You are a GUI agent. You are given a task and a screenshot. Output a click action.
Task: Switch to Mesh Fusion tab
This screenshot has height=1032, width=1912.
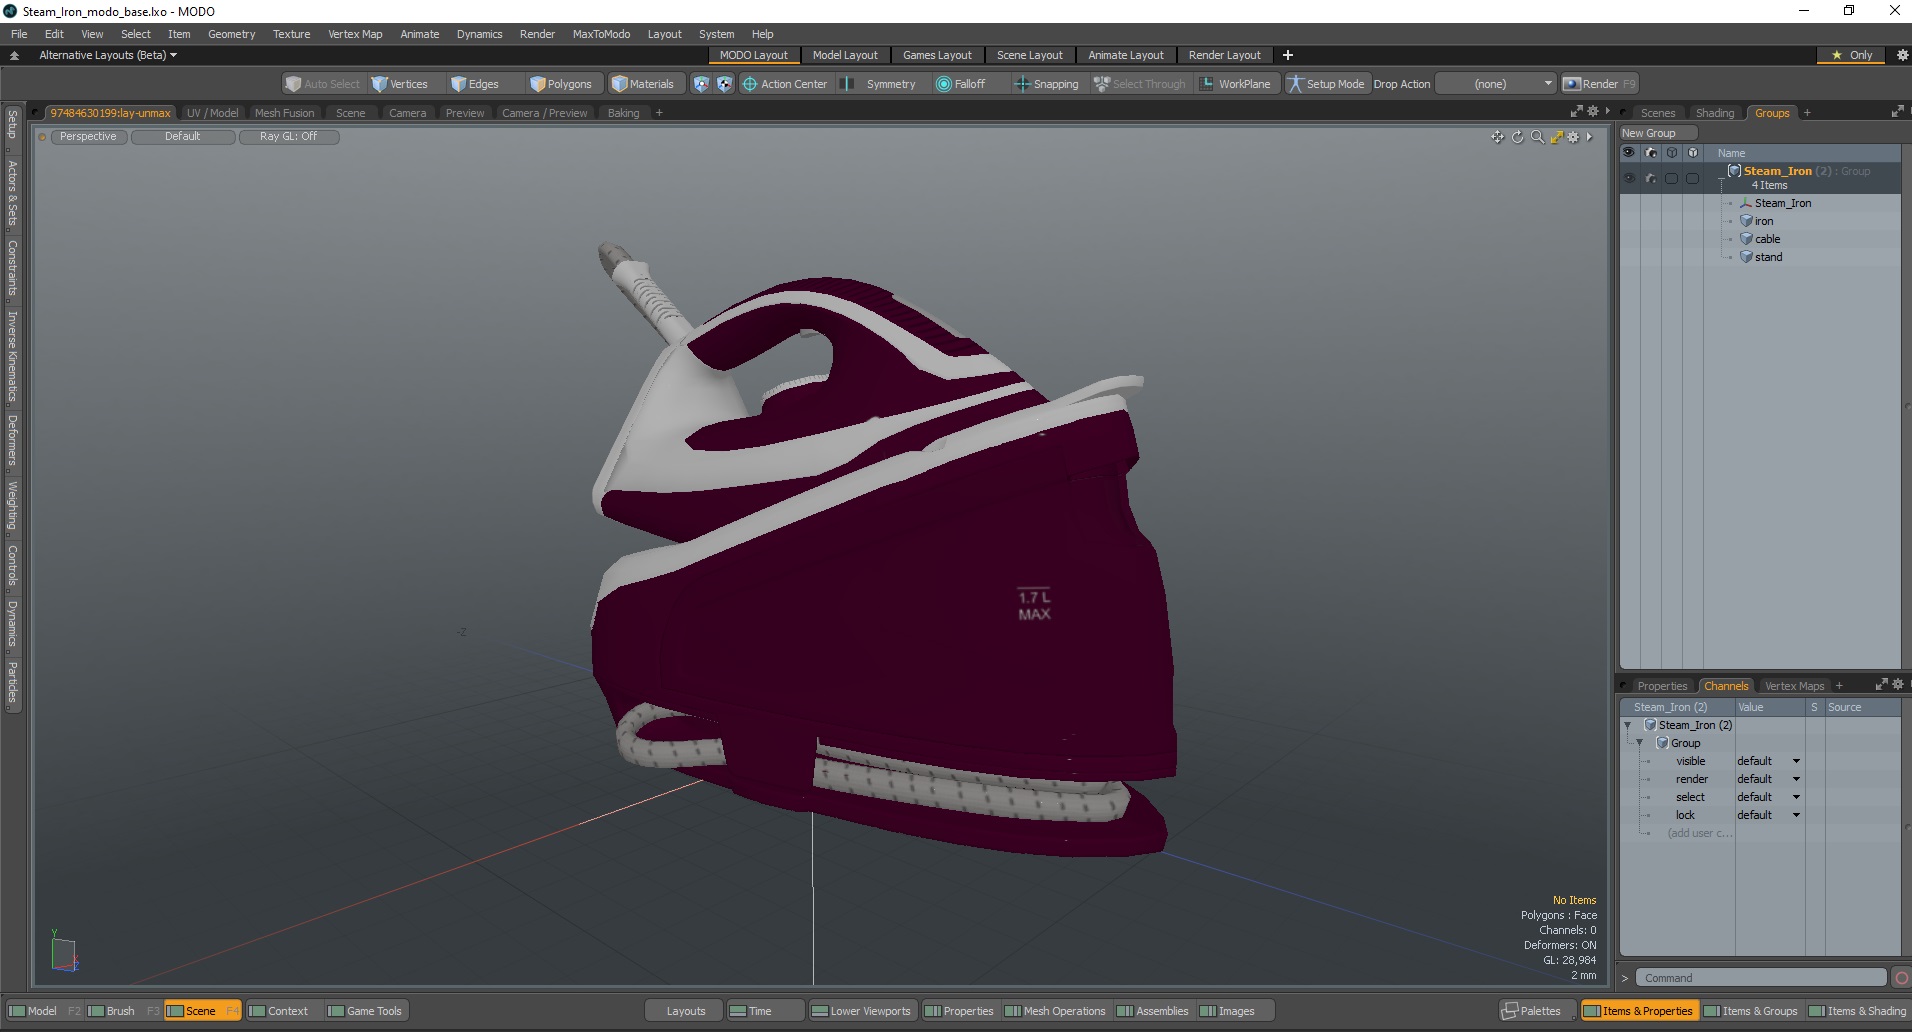point(284,113)
